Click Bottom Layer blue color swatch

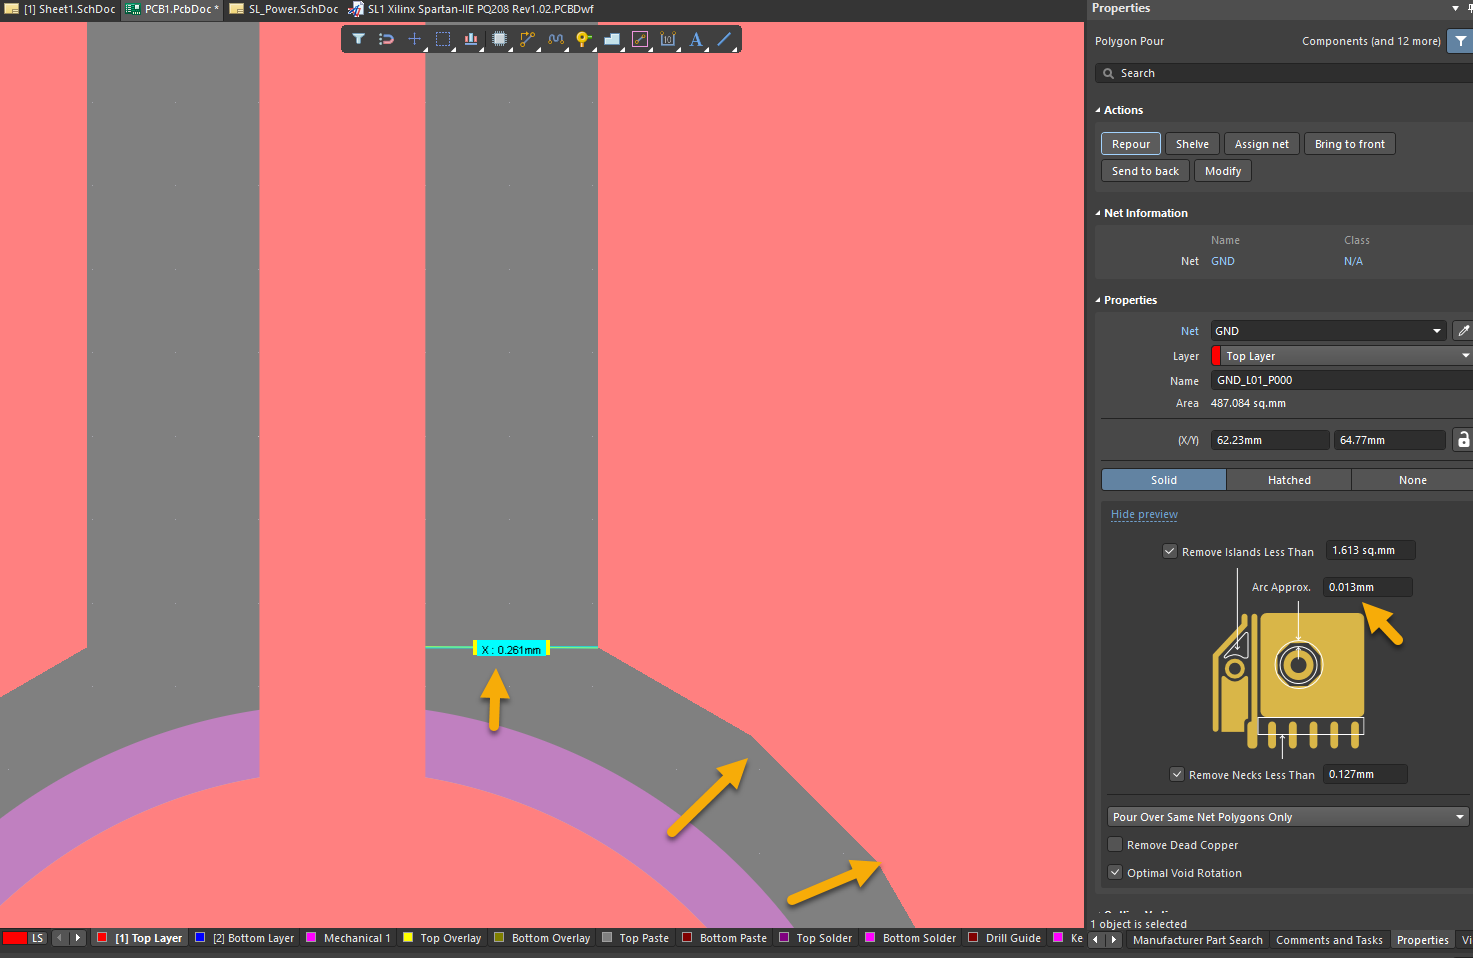pos(200,938)
